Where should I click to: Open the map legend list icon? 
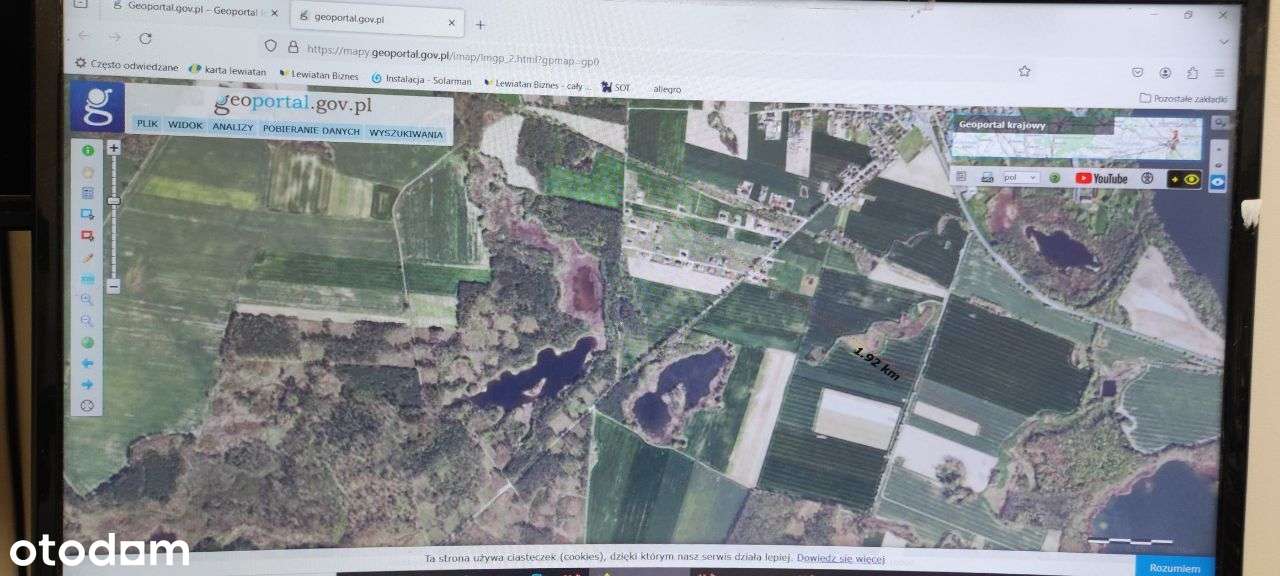pyautogui.click(x=87, y=193)
